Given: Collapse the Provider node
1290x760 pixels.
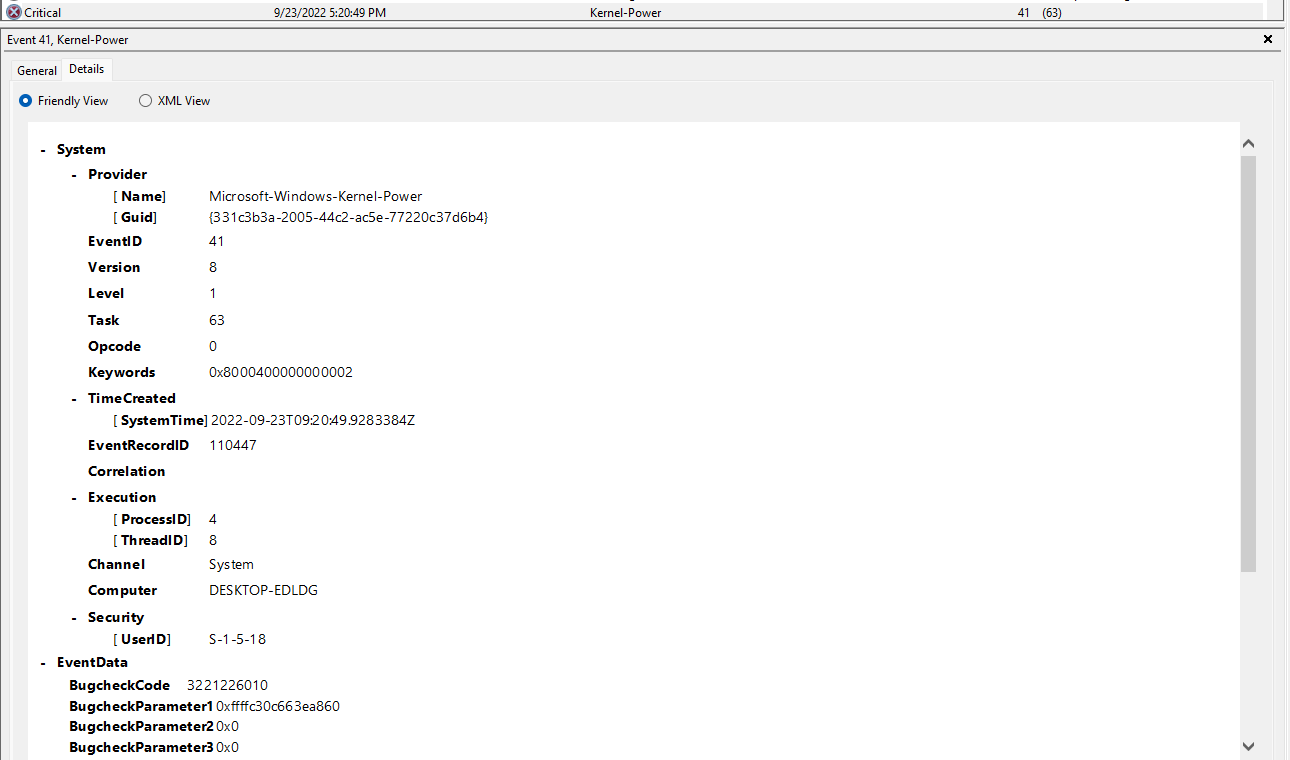Looking at the screenshot, I should click(74, 175).
